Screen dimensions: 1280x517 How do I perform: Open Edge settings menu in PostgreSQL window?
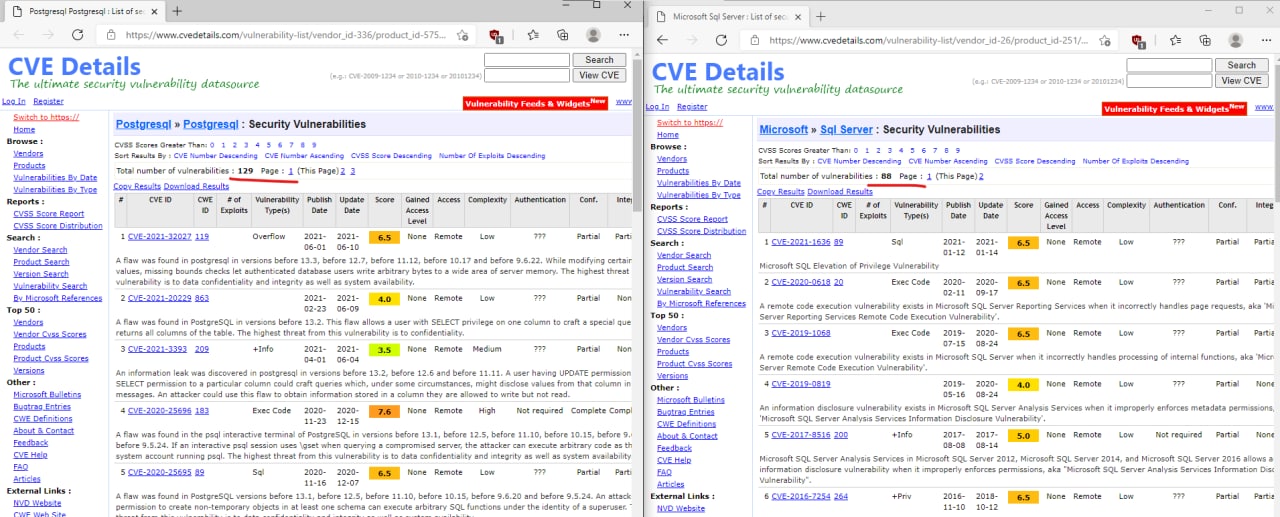tap(625, 35)
